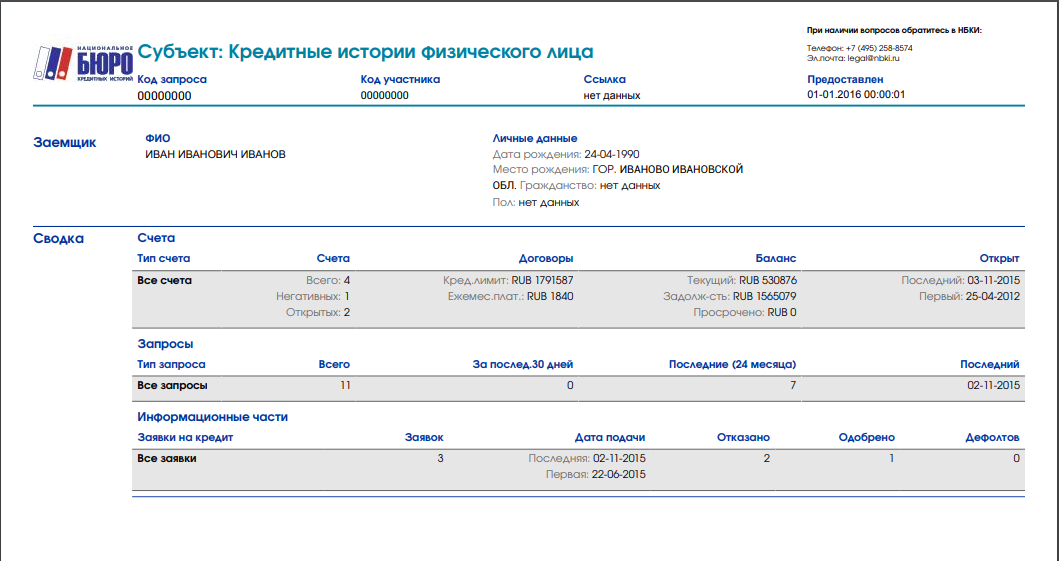Viewport: 1059px width, 561px height.
Task: Click the 'Информационные части' heading
Action: (213, 417)
